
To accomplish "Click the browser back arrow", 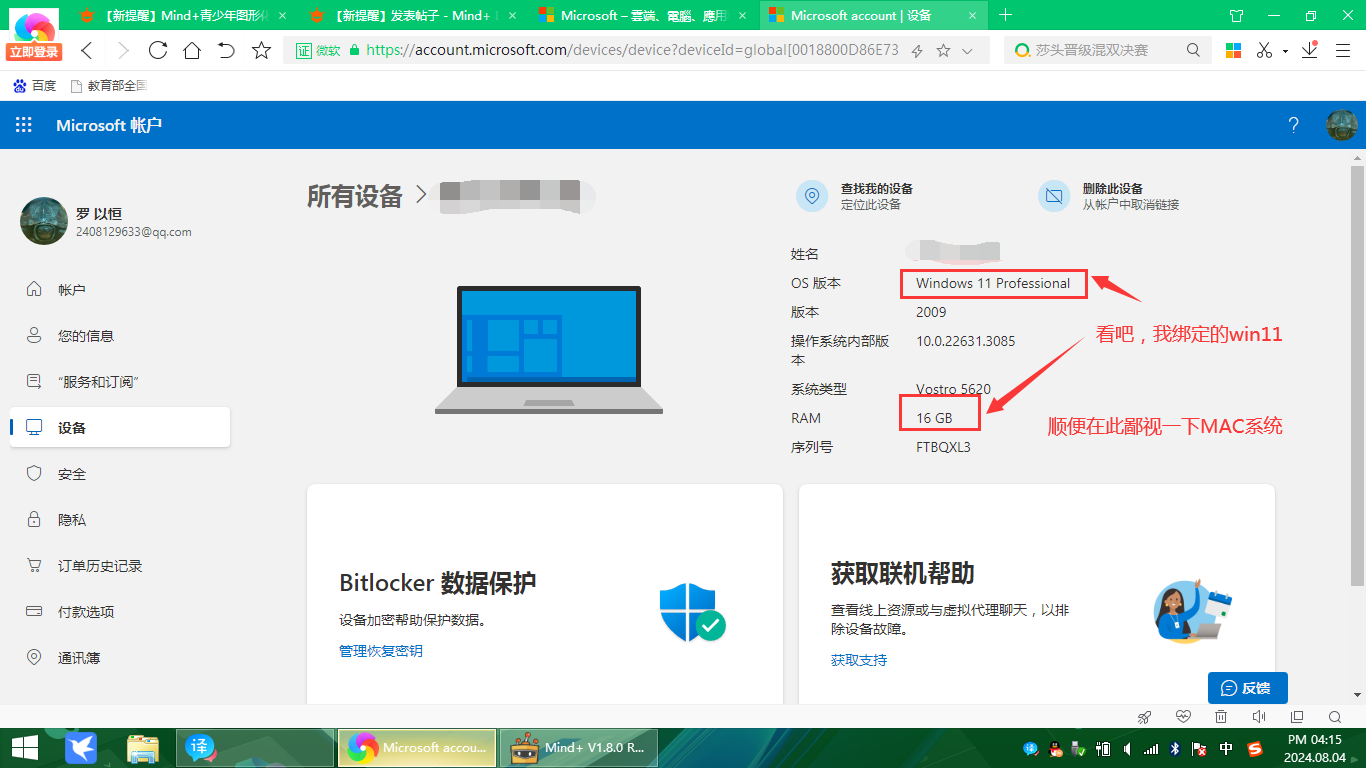I will [x=87, y=50].
